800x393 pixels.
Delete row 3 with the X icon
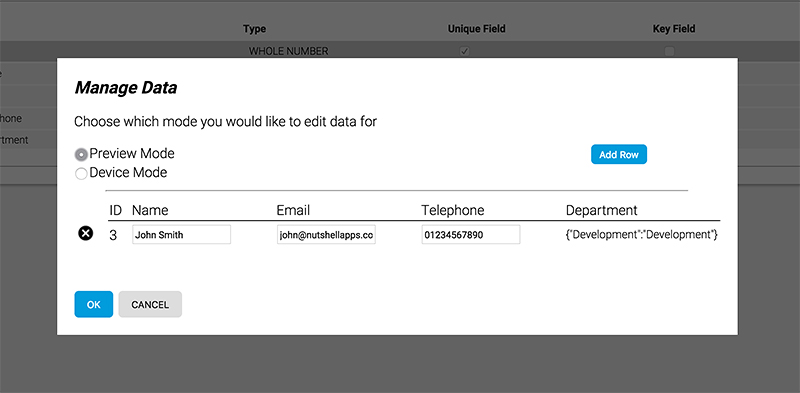(86, 234)
